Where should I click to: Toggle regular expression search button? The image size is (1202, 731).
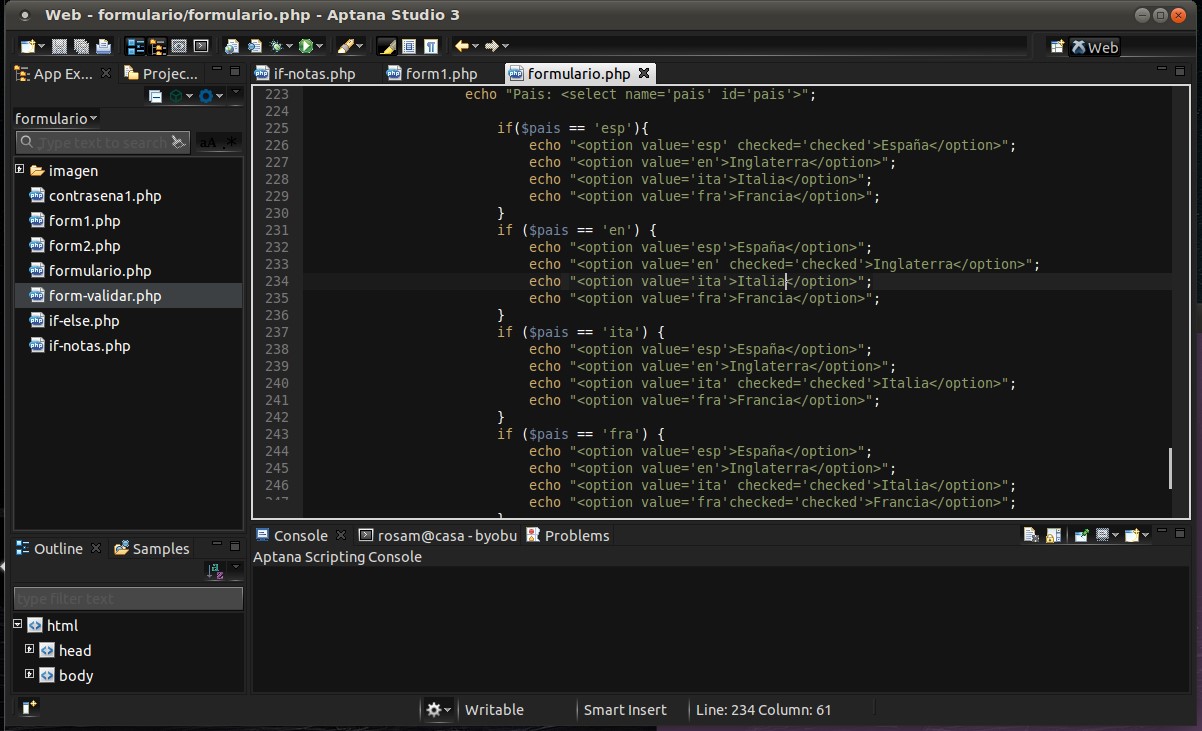(x=231, y=143)
